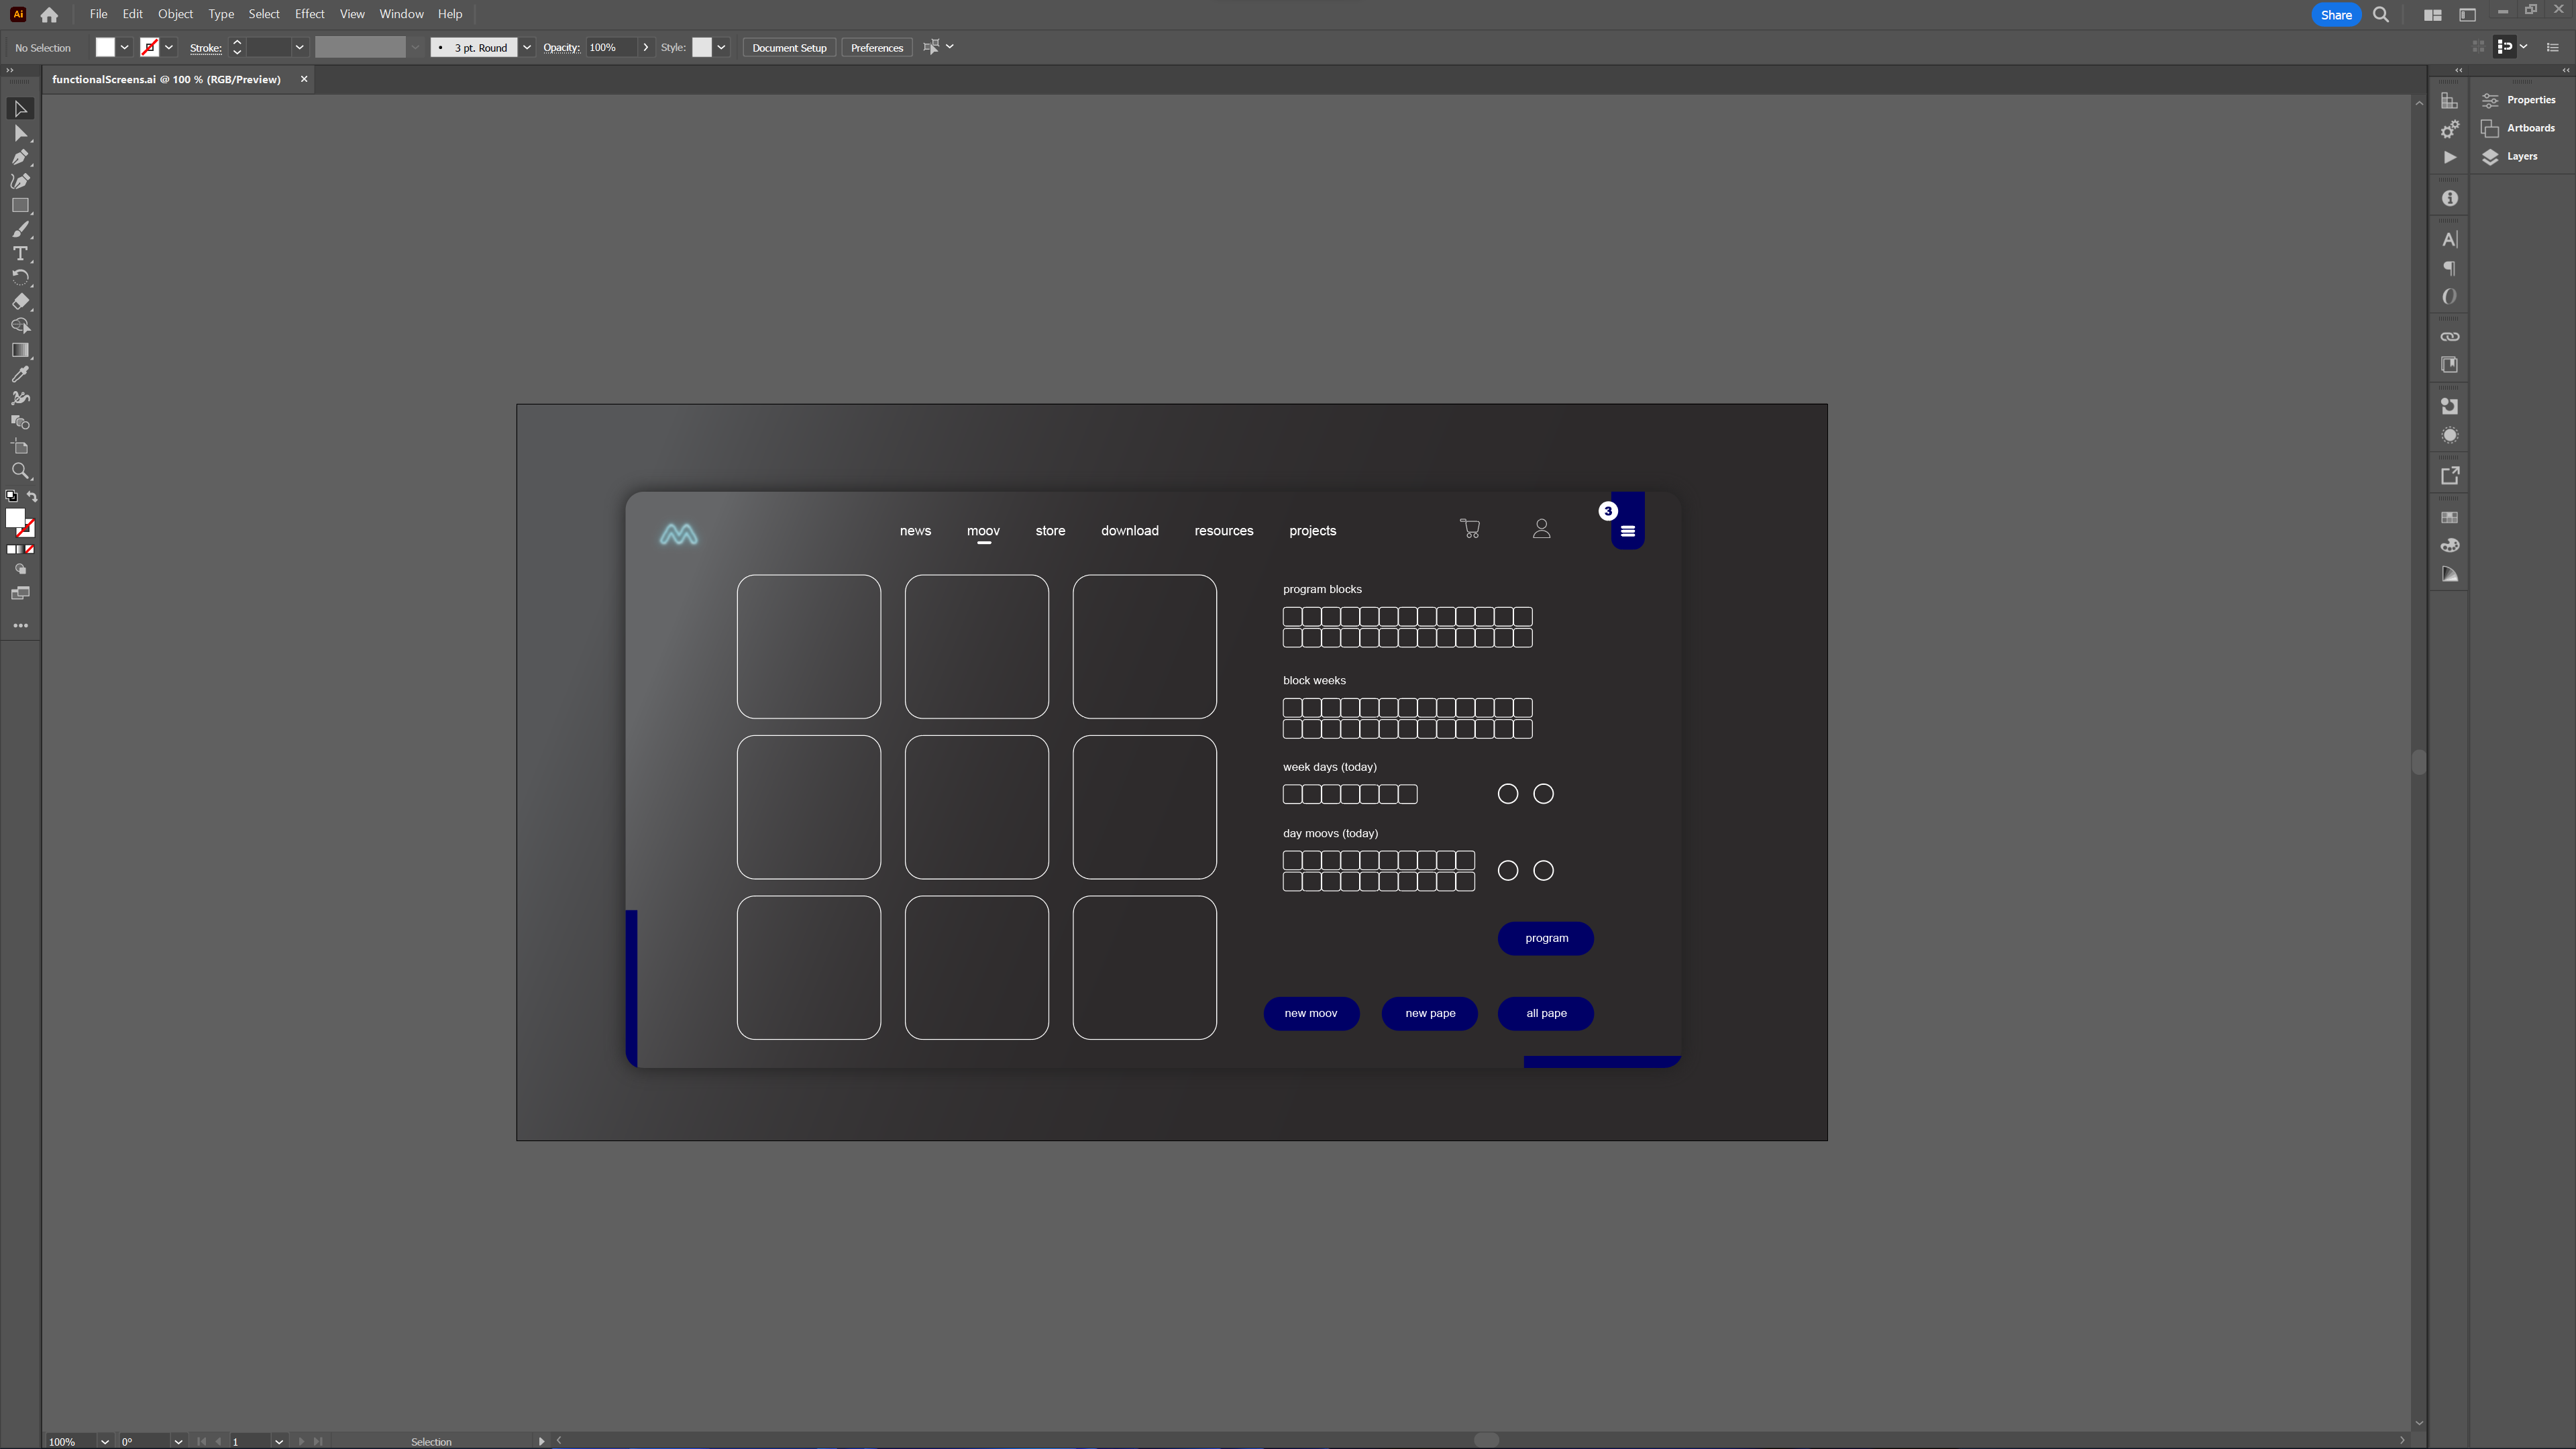This screenshot has width=2576, height=1449.
Task: Set color mode to None in toolbar
Action: tap(30, 549)
